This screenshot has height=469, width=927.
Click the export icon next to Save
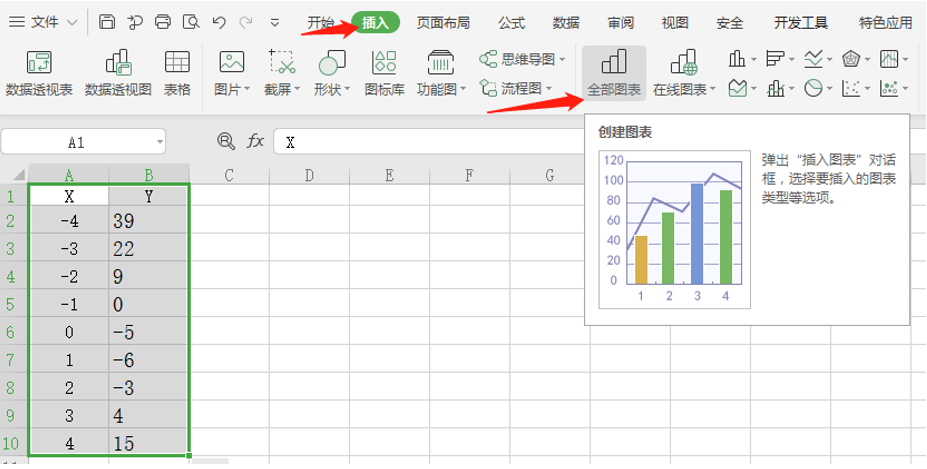(135, 22)
